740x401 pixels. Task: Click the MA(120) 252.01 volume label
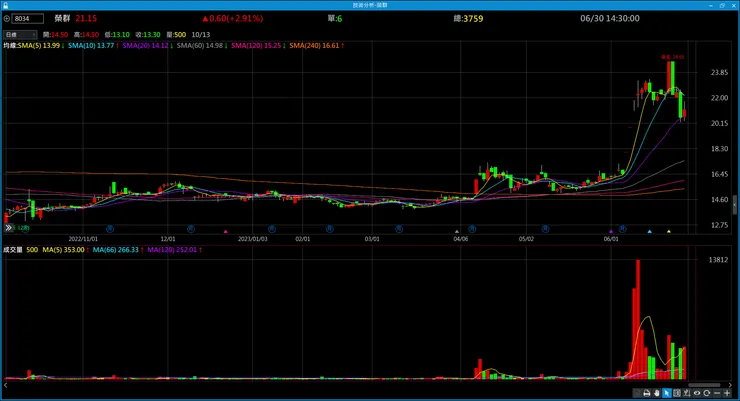tap(172, 250)
